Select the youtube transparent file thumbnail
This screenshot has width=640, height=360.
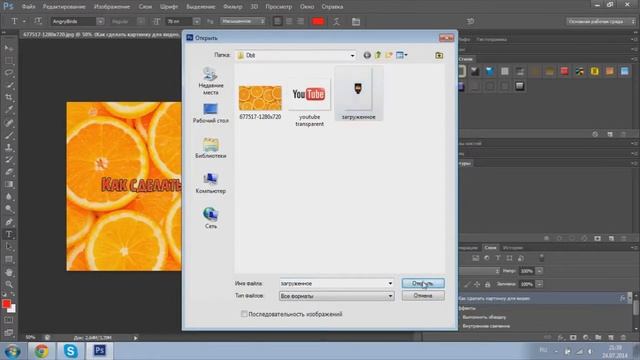click(x=309, y=95)
